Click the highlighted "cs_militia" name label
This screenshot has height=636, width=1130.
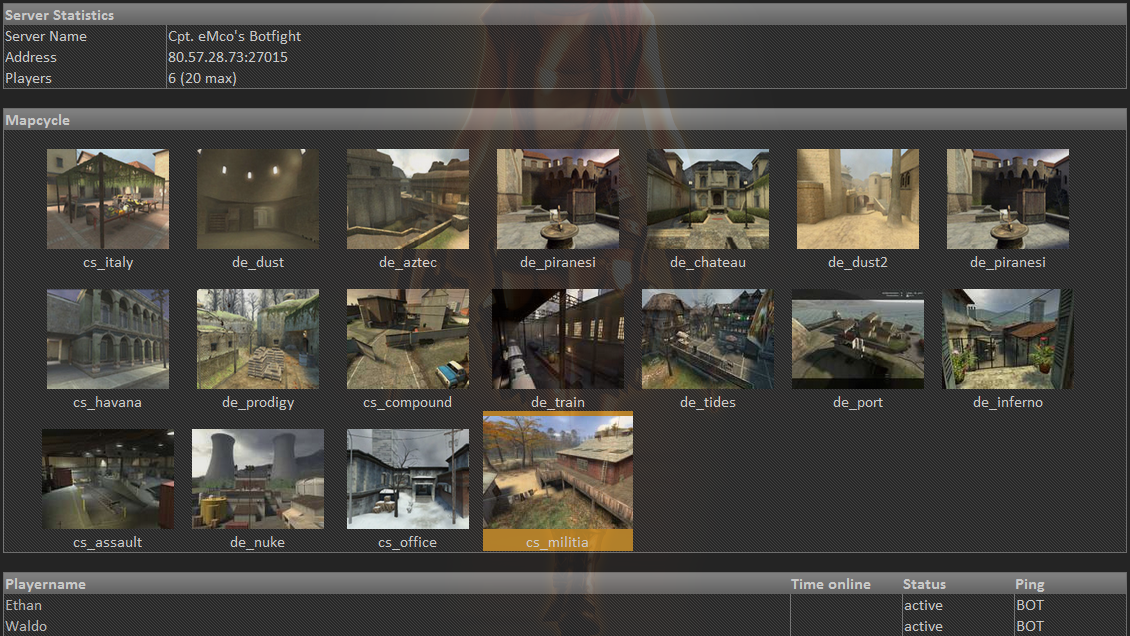557,542
